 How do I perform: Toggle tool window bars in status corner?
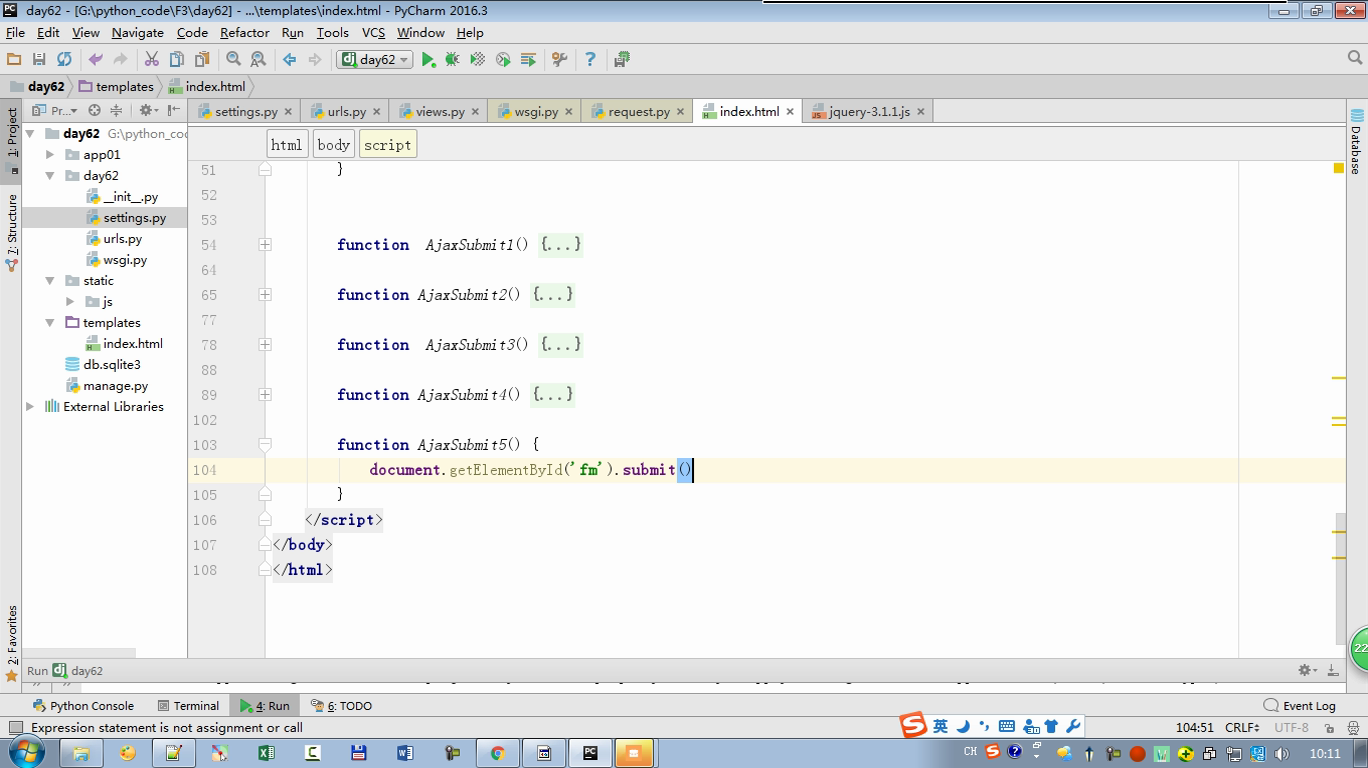(14, 728)
